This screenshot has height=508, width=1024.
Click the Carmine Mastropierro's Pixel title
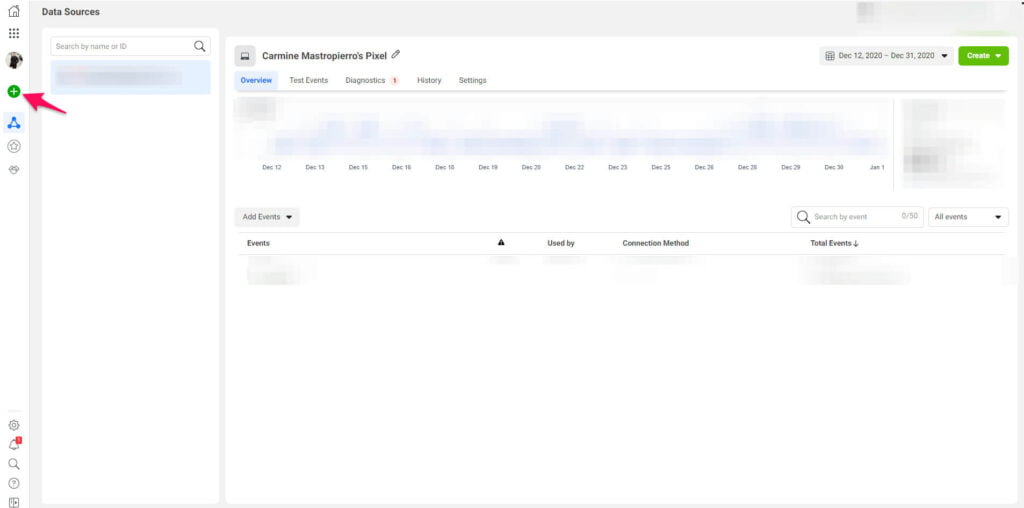click(x=325, y=56)
